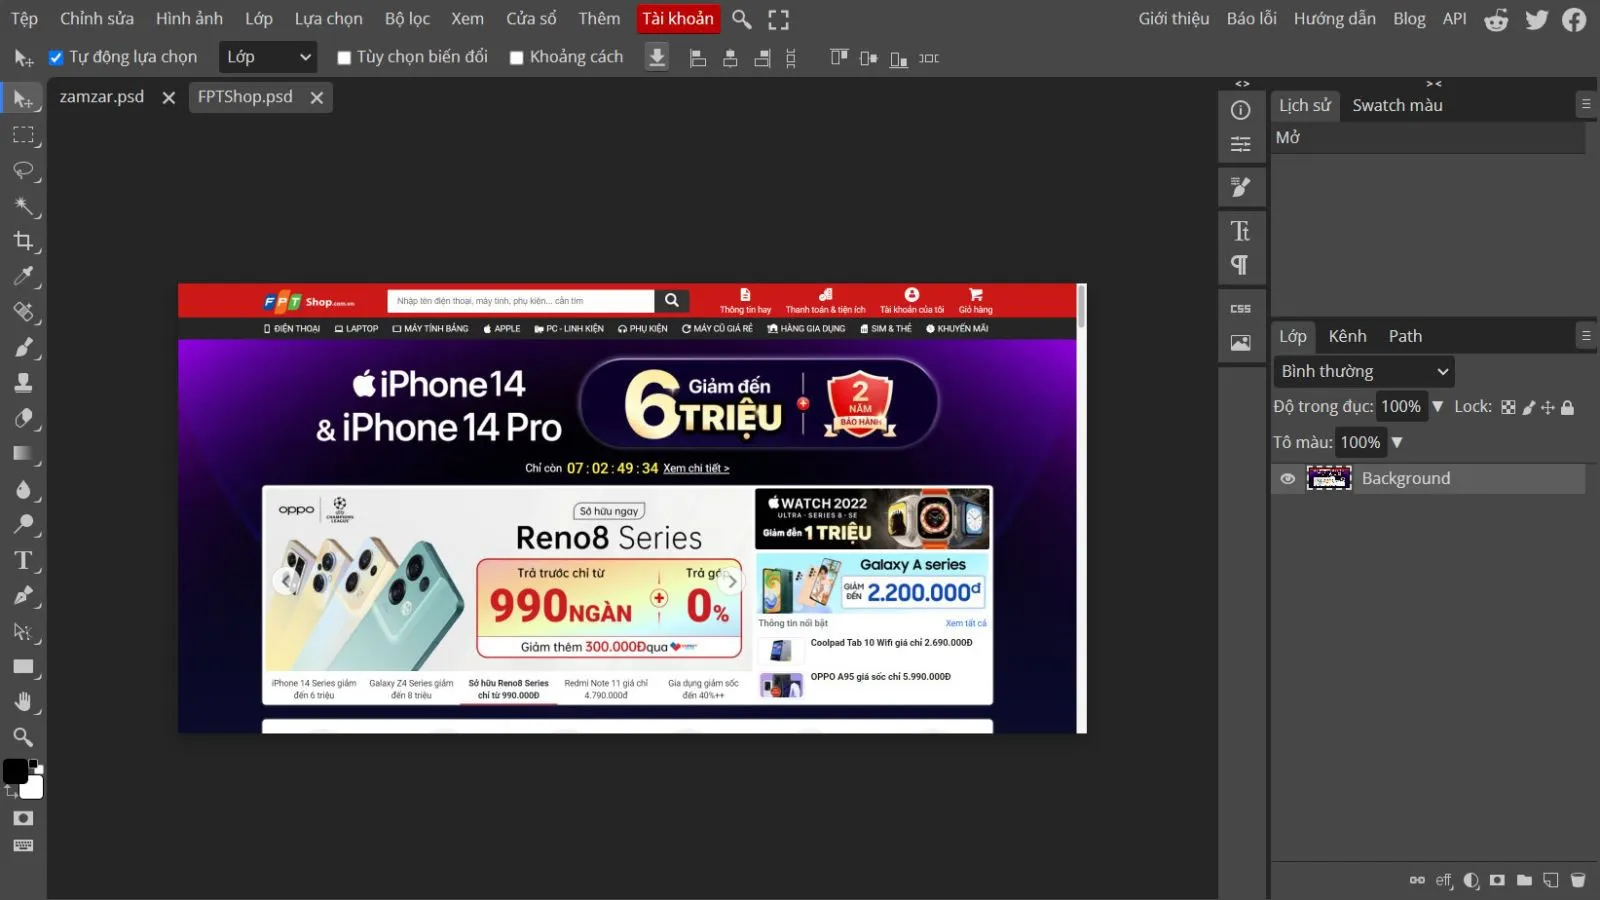Viewport: 1600px width, 900px height.
Task: Open the 'Lớp' dropdown in options bar
Action: [268, 57]
